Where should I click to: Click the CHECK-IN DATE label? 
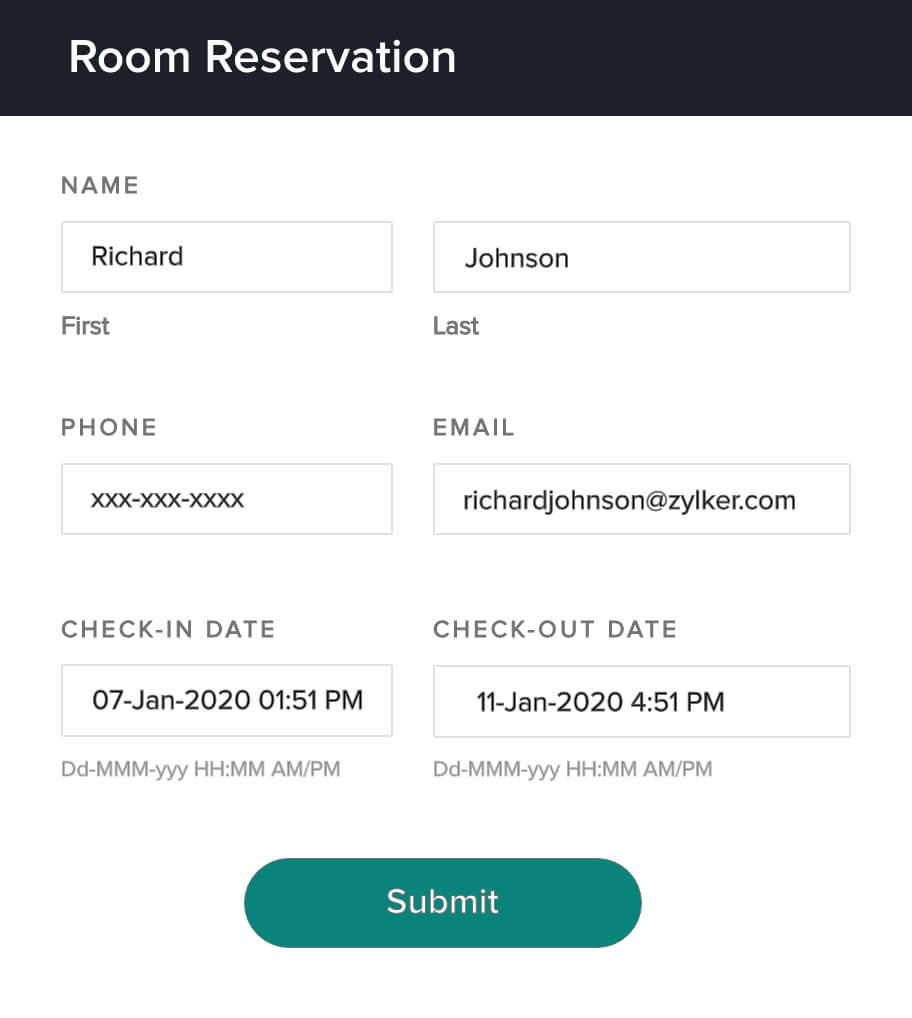click(x=168, y=629)
